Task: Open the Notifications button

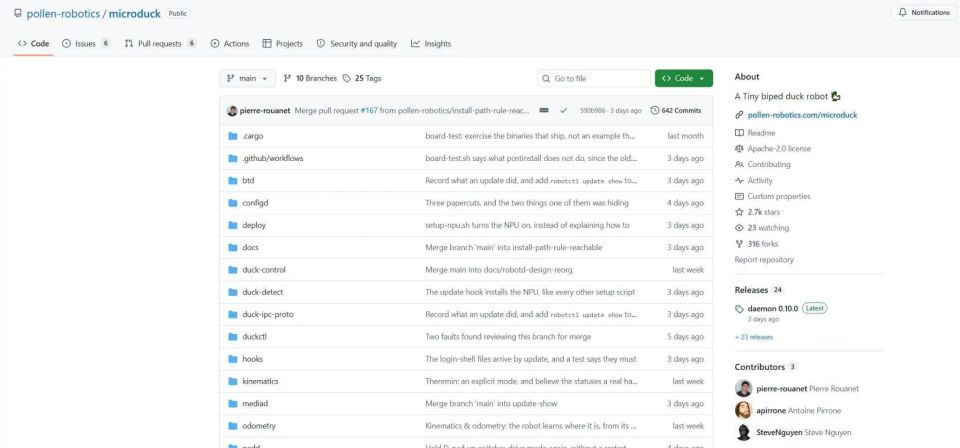Action: pyautogui.click(x=924, y=12)
